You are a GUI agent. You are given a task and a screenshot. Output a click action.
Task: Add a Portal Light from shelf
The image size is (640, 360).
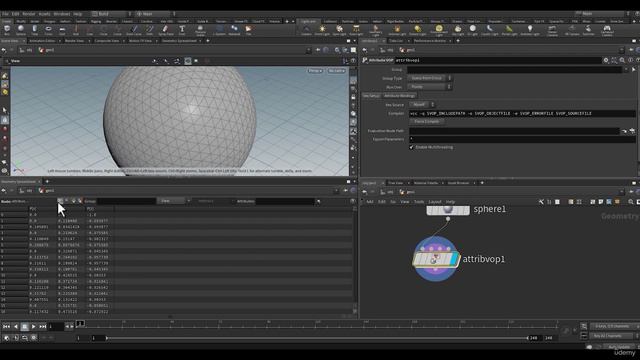[x=509, y=30]
